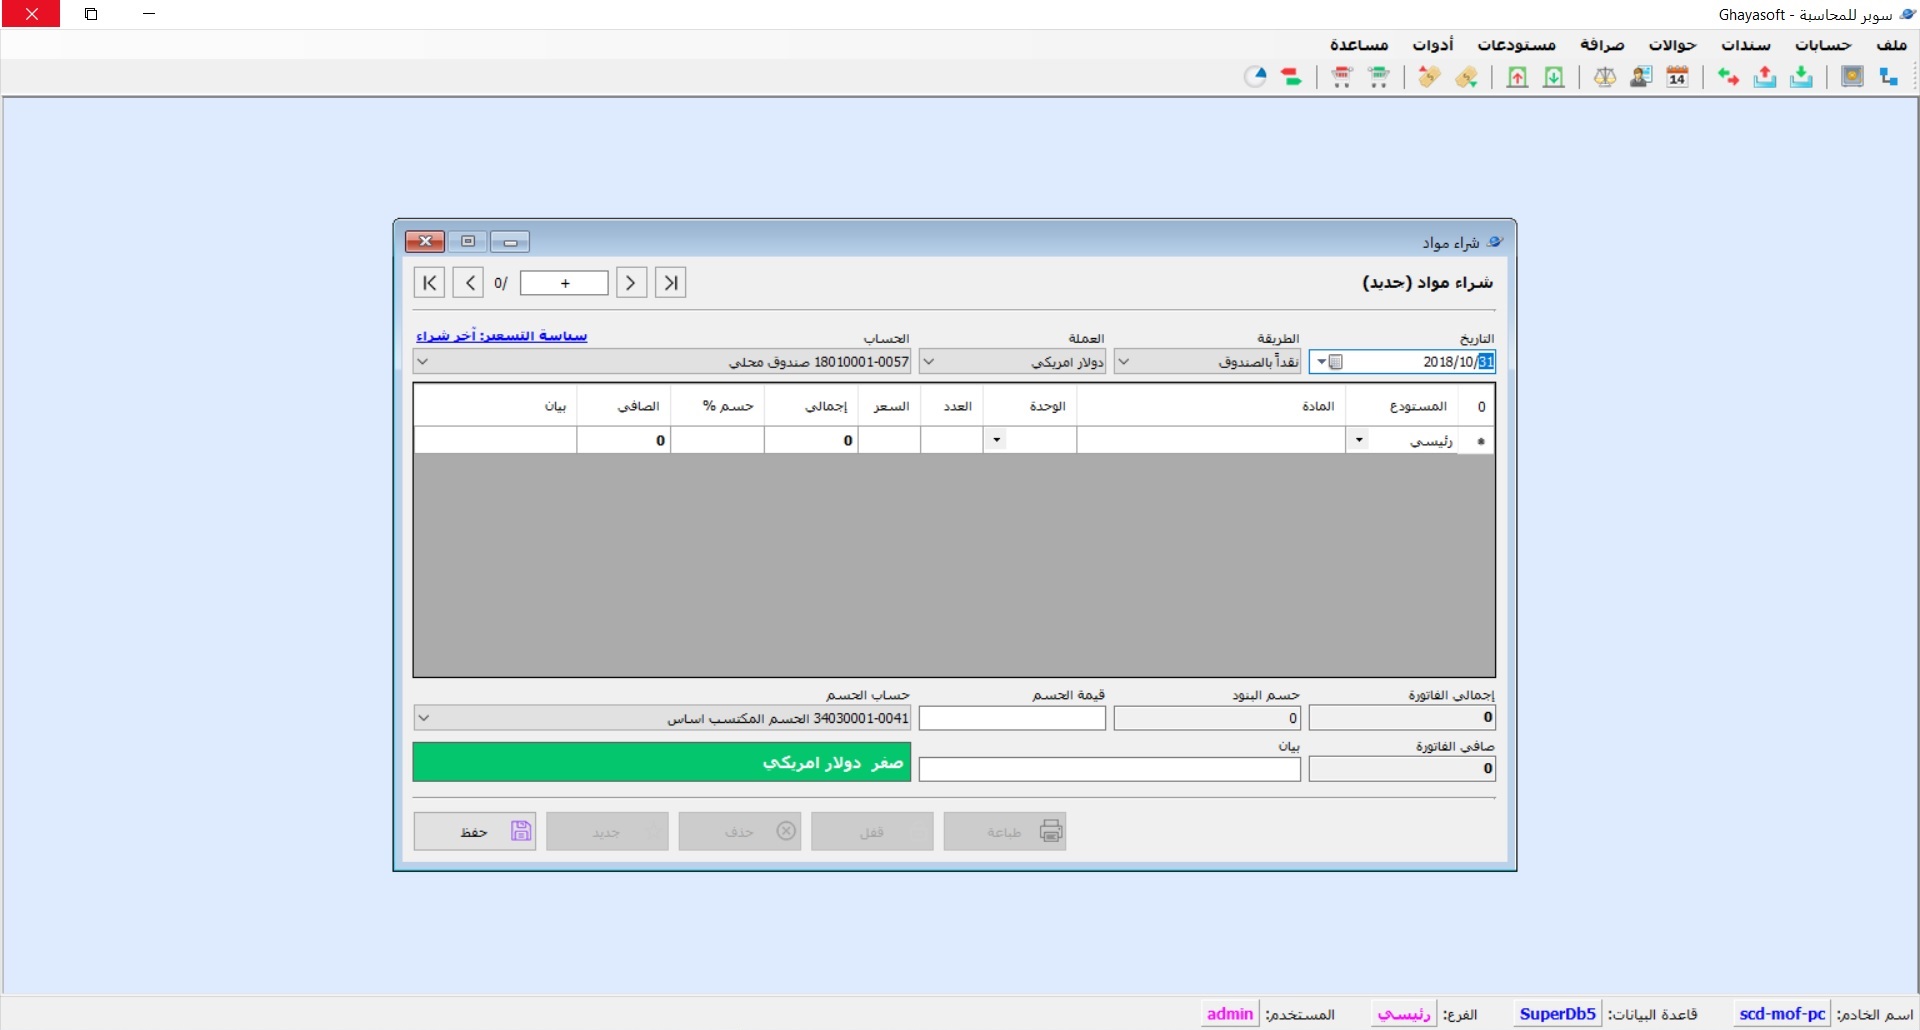Open the الحساب account dropdown

(423, 362)
